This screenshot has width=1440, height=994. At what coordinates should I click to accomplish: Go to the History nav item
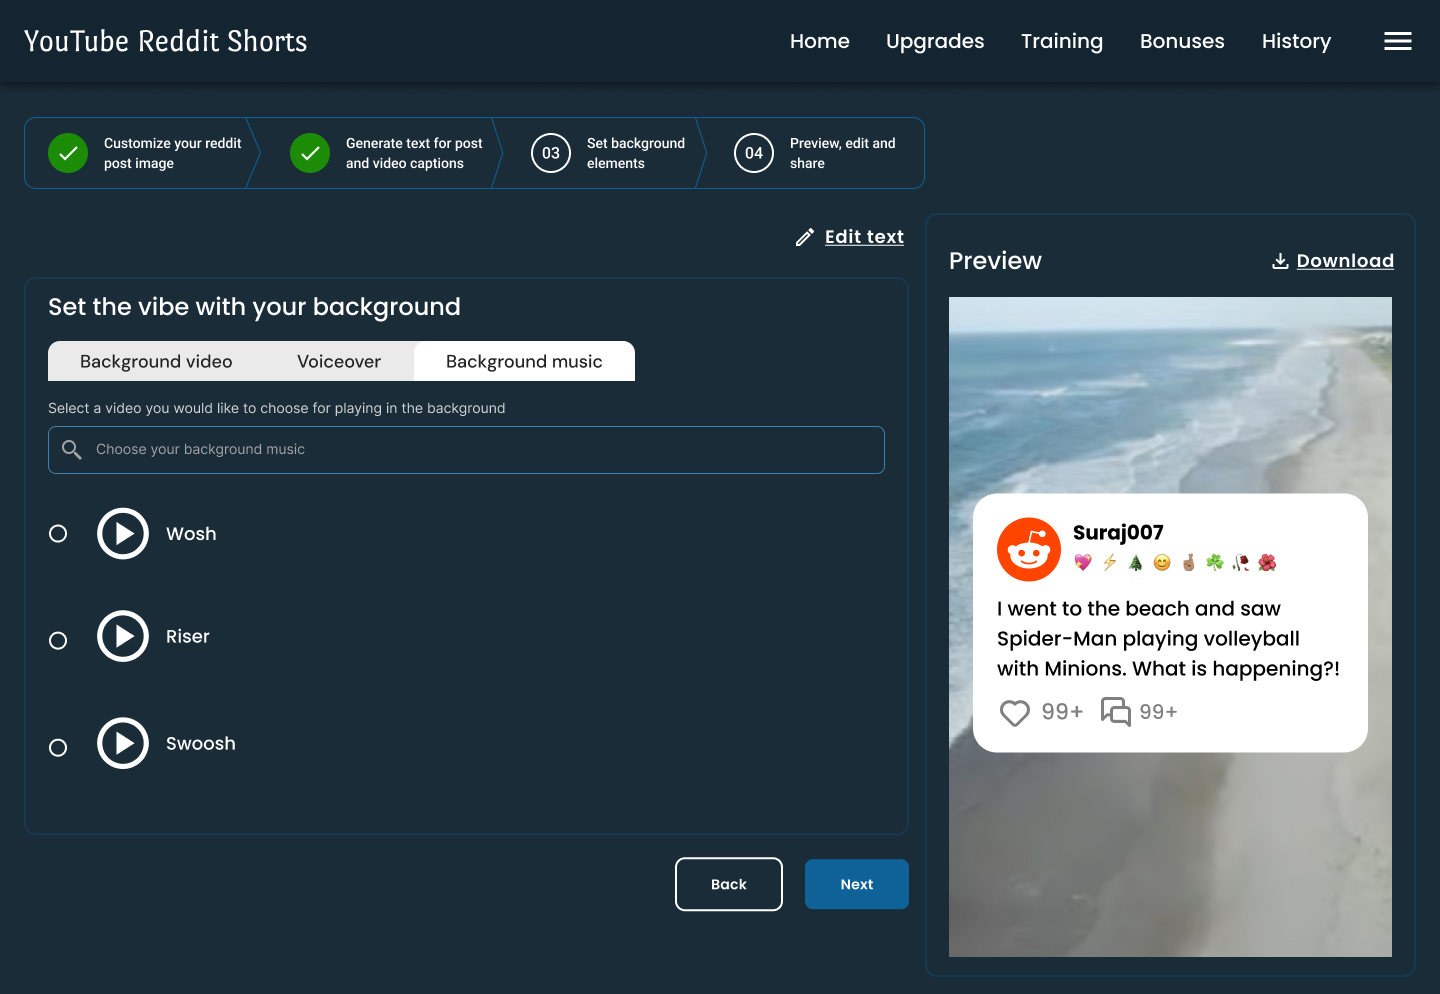1296,41
